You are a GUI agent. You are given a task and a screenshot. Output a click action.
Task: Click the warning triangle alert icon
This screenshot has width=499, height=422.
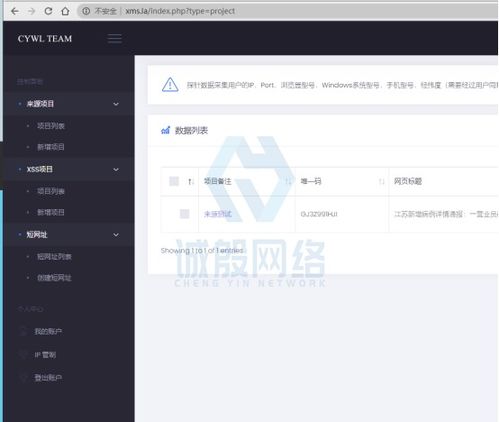[x=170, y=85]
